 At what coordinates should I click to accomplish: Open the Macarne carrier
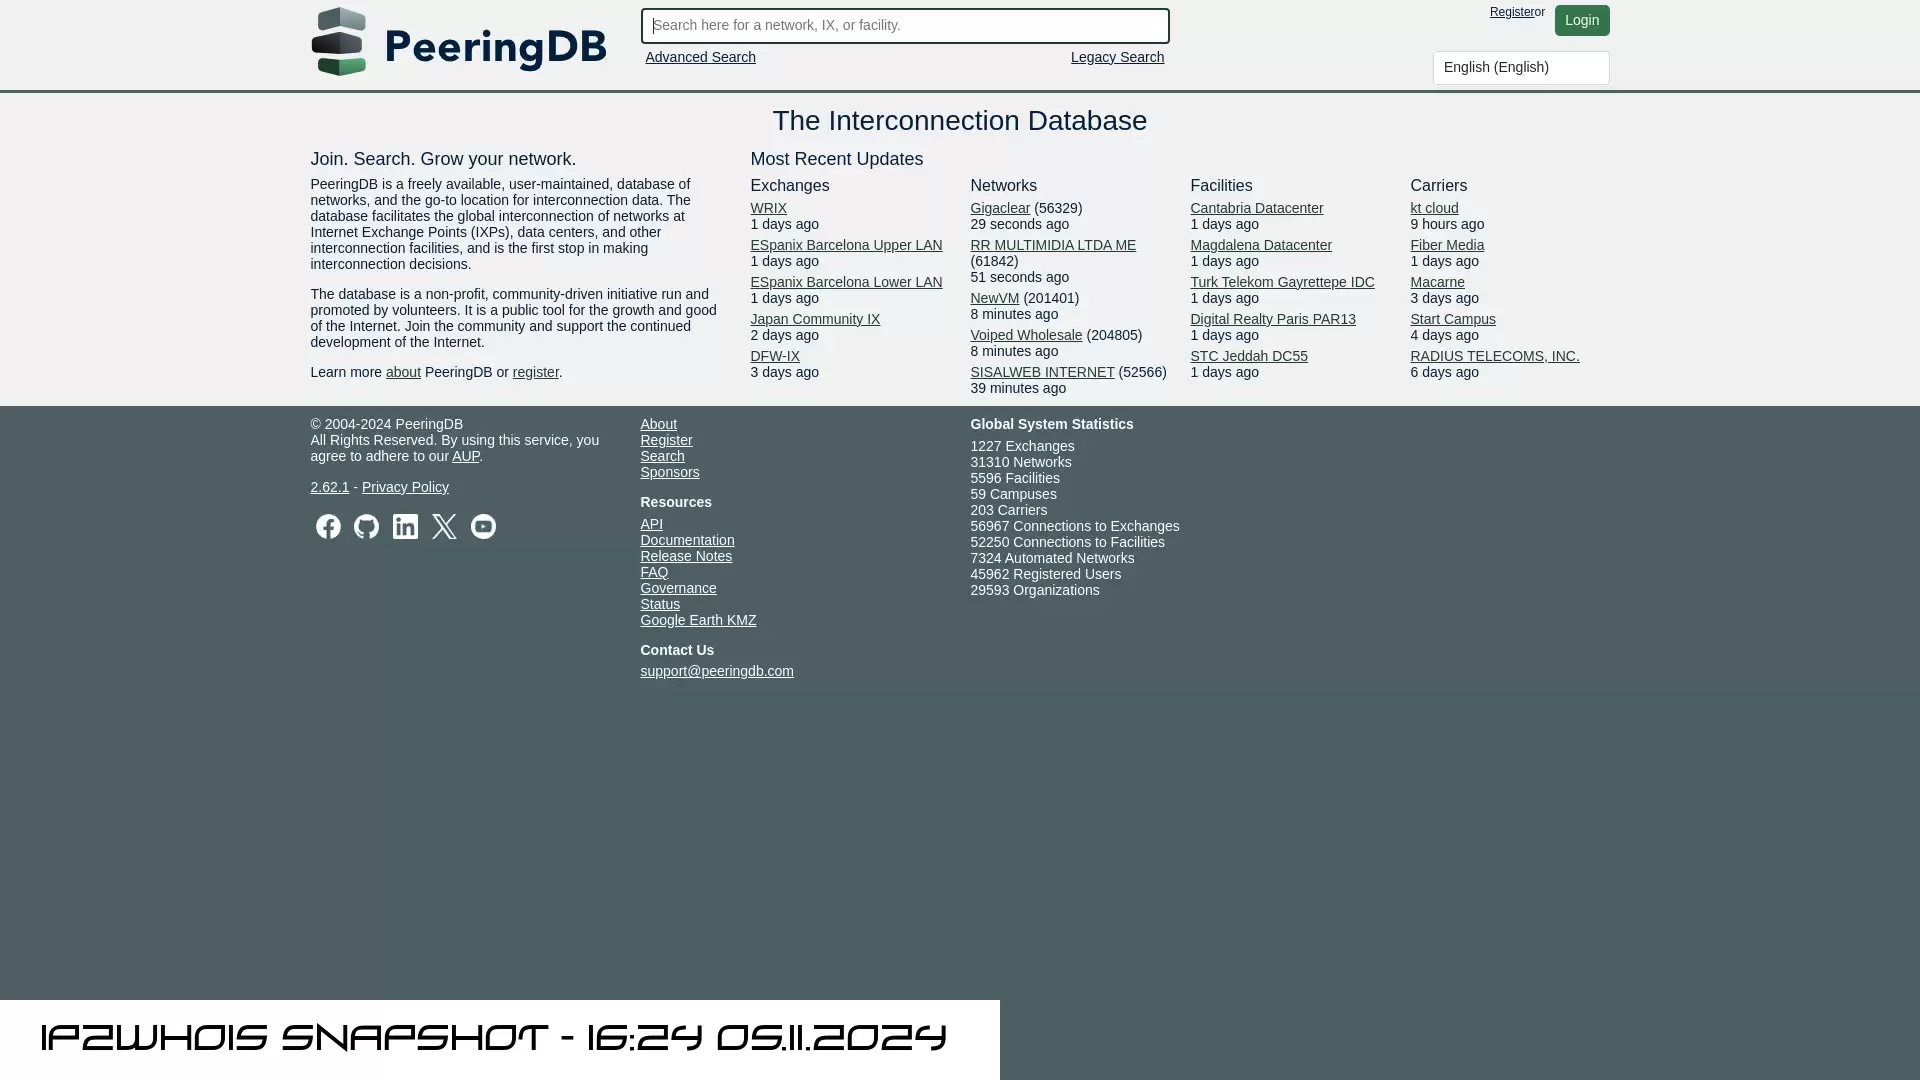pos(1437,282)
